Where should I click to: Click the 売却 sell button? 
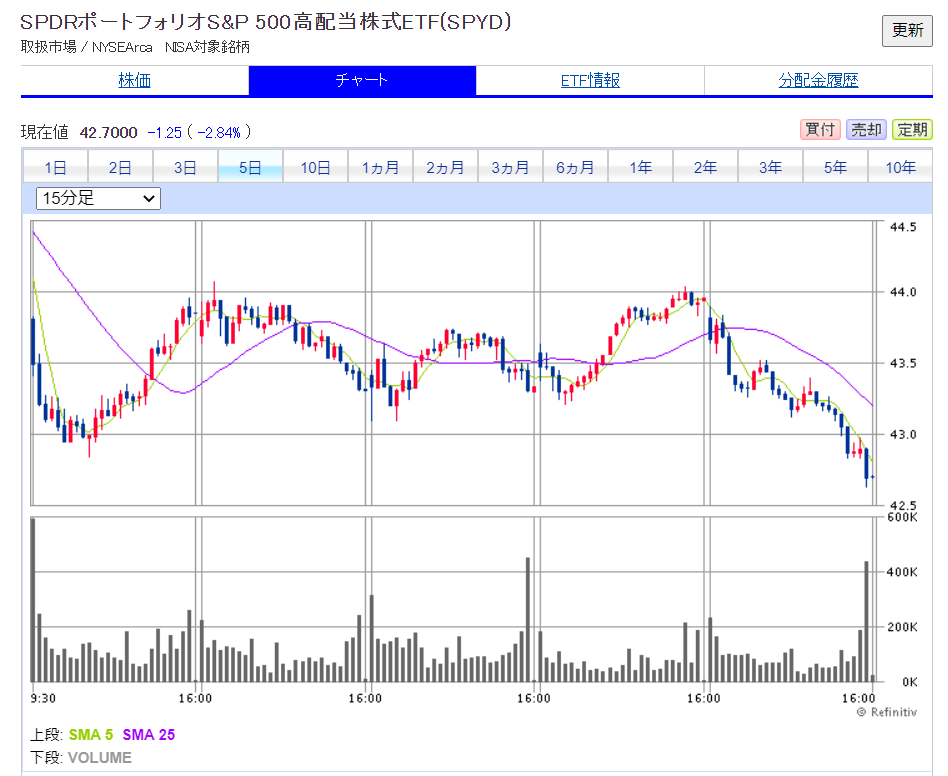point(866,129)
